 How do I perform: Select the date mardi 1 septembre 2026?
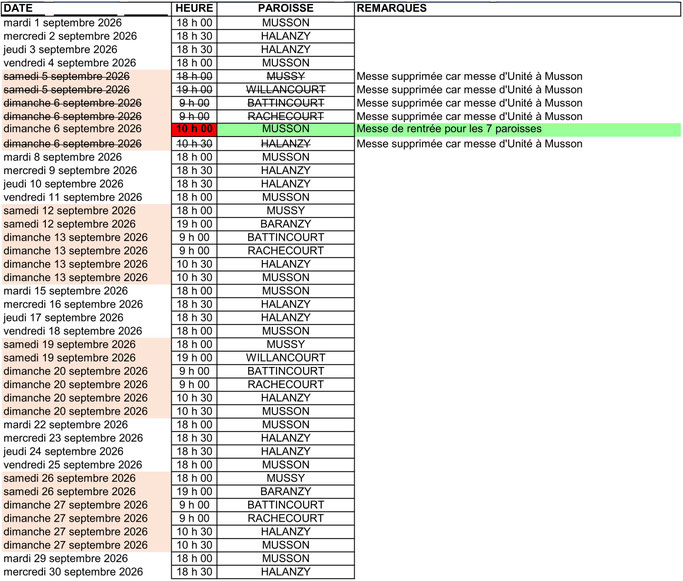click(x=63, y=23)
